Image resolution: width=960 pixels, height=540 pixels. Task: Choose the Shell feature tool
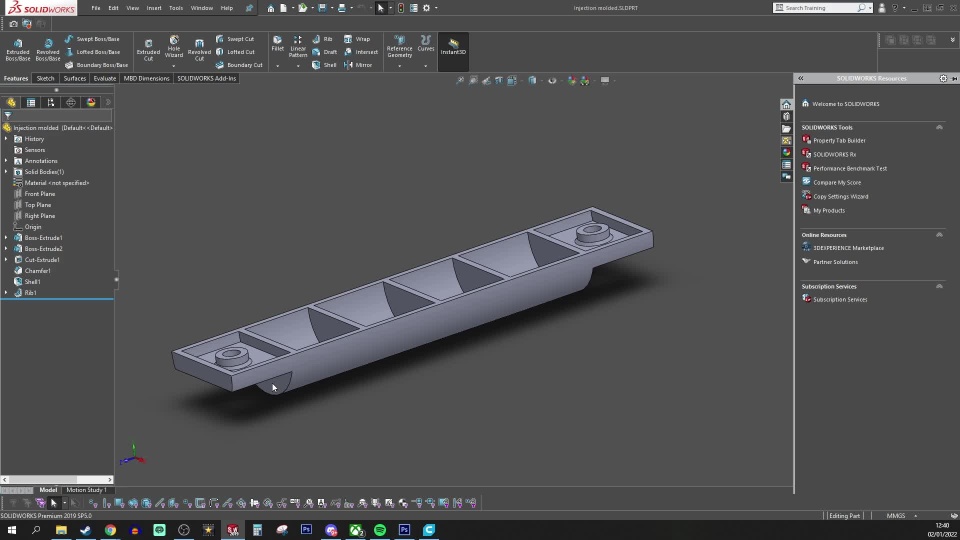324,65
